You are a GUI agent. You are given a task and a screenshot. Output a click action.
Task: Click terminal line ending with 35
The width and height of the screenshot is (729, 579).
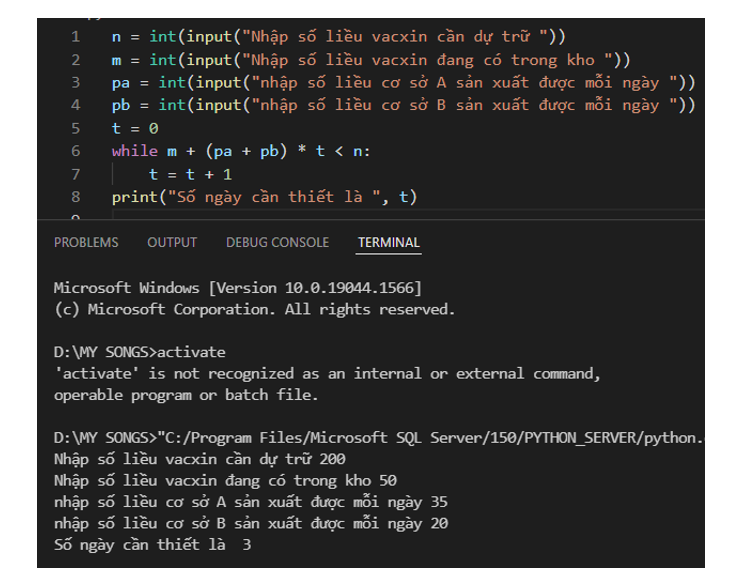pos(251,502)
